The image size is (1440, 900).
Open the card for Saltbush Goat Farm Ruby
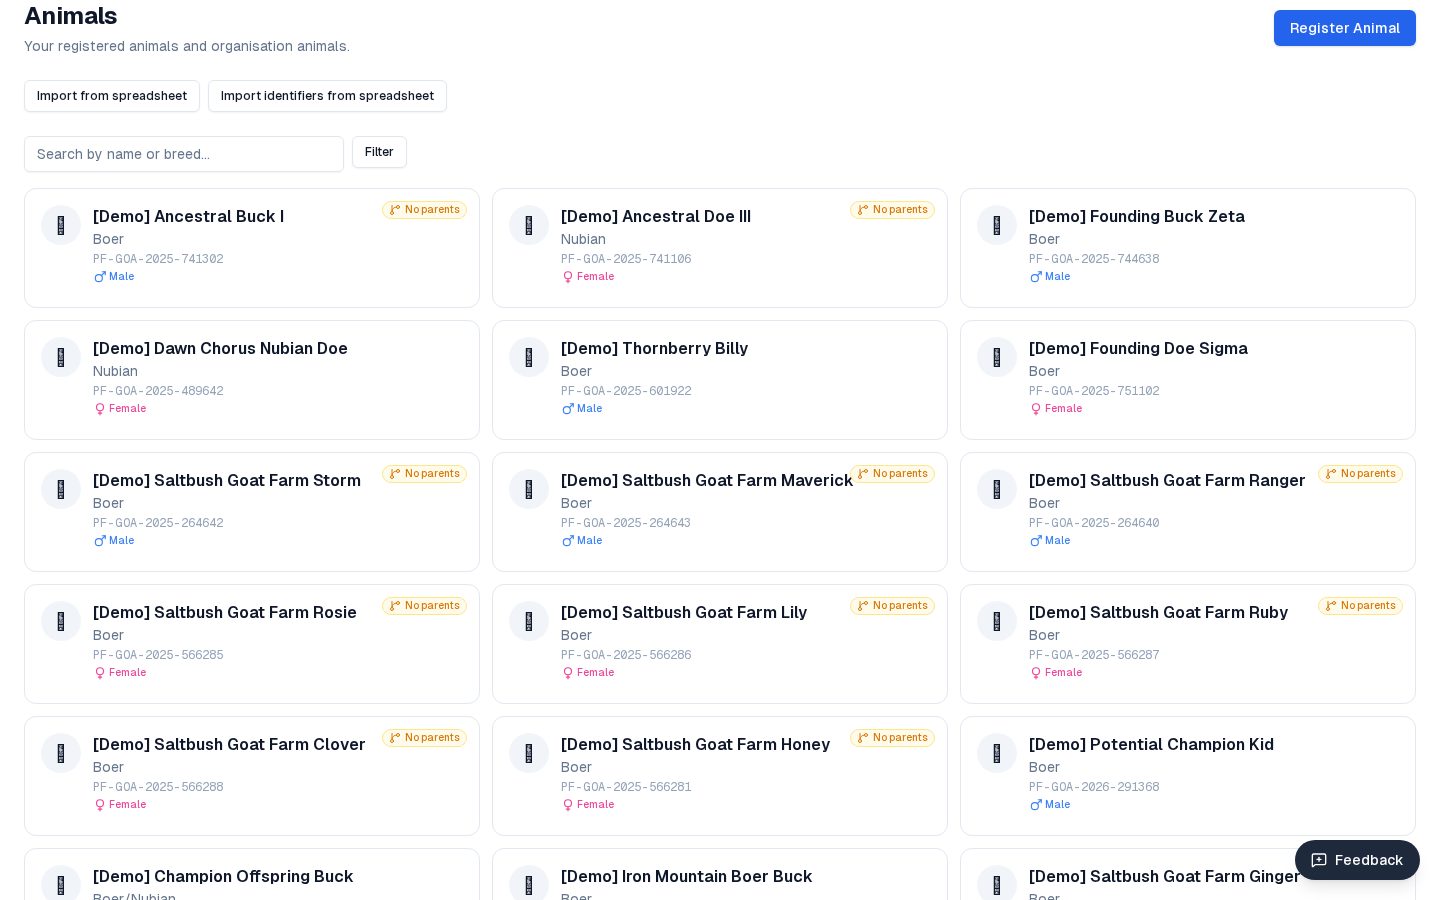point(1188,644)
